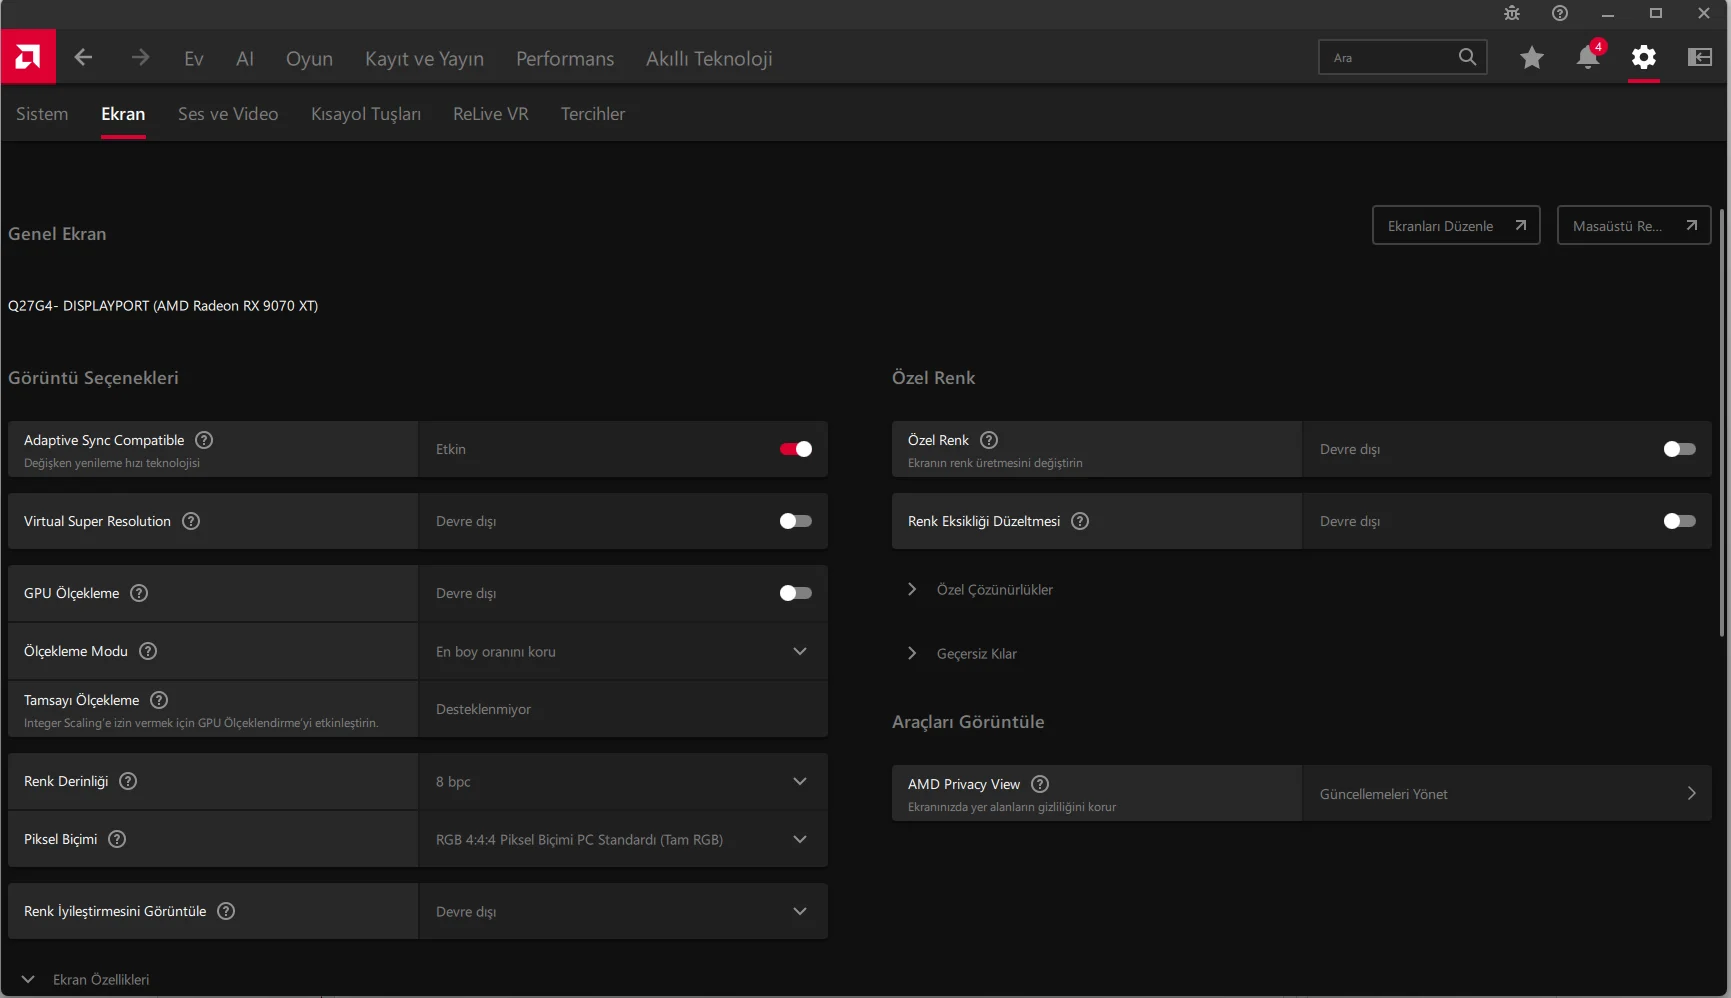Switch to Ses ve Video tab
The height and width of the screenshot is (998, 1731).
pos(228,114)
